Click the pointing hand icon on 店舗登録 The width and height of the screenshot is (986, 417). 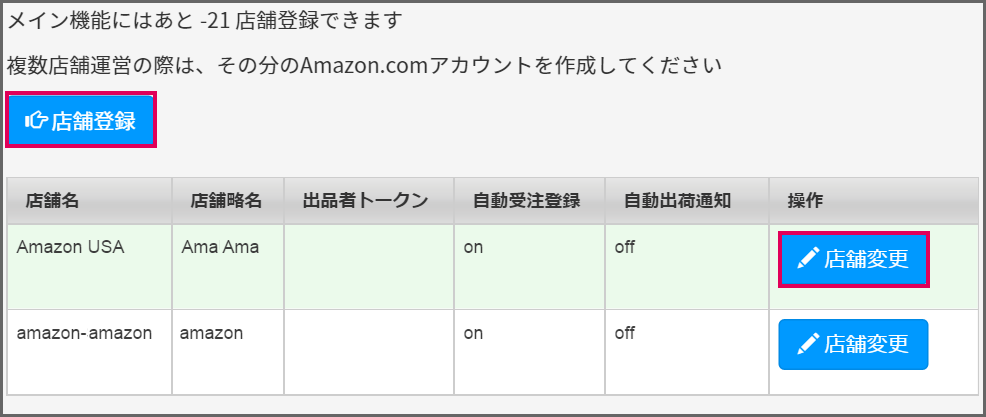coord(36,120)
